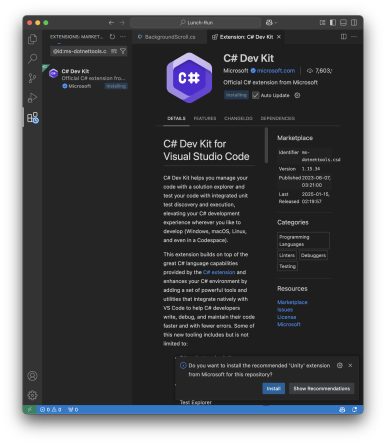Refresh the Extensions Marketplace list
This screenshot has width=386, height=444.
pyautogui.click(x=112, y=37)
